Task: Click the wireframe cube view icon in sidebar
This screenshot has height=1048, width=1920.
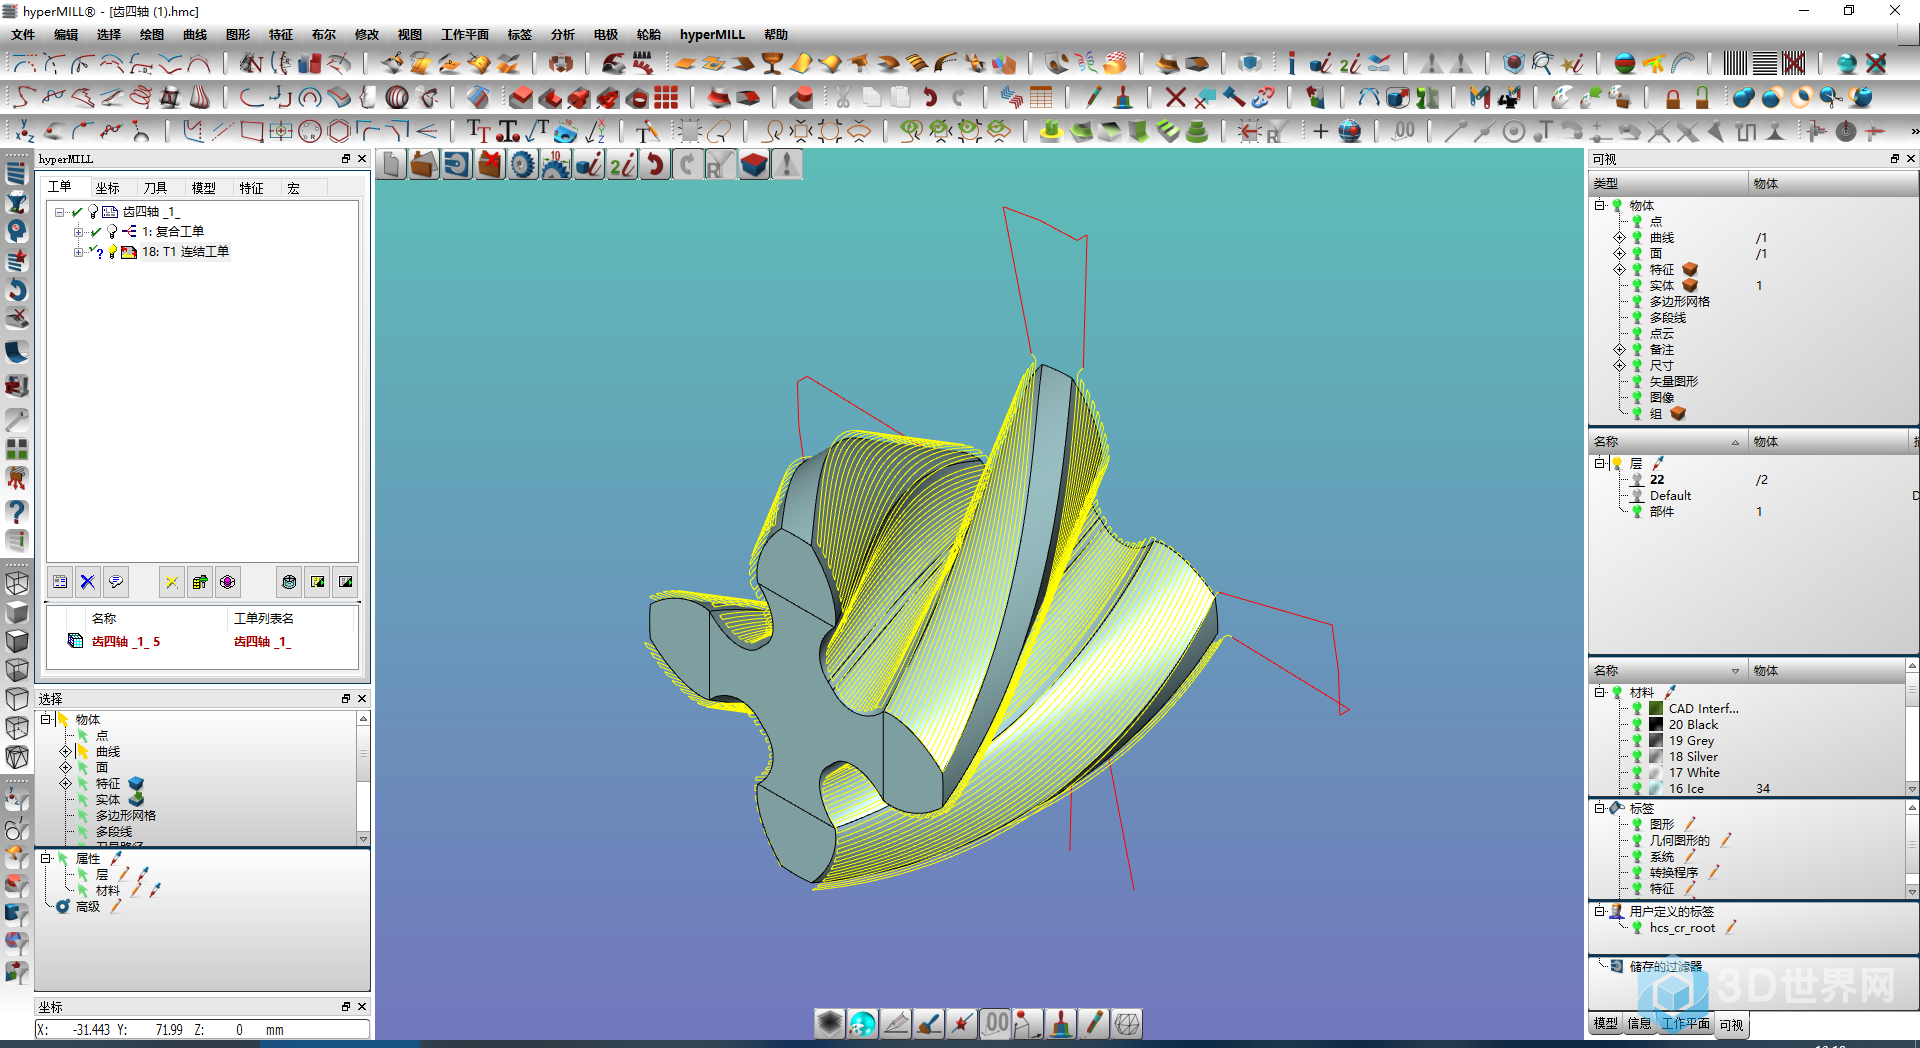Action: 17,583
